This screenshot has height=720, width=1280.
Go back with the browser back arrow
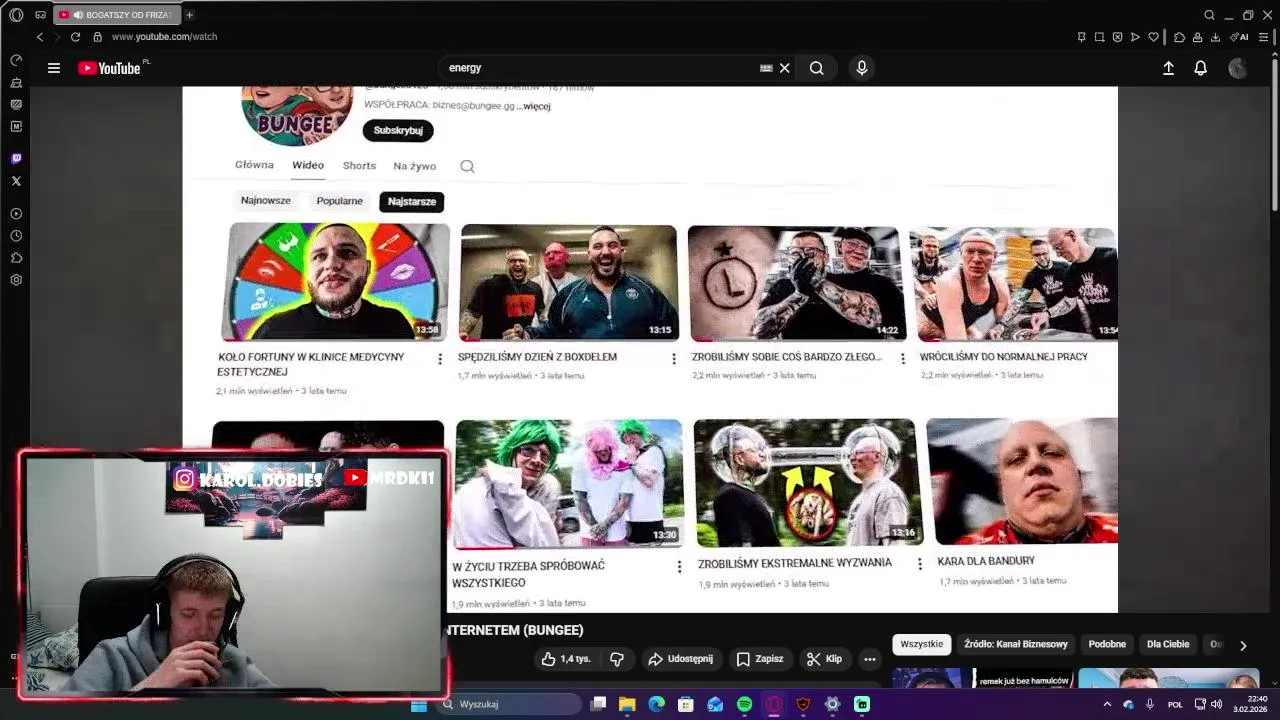click(x=40, y=37)
